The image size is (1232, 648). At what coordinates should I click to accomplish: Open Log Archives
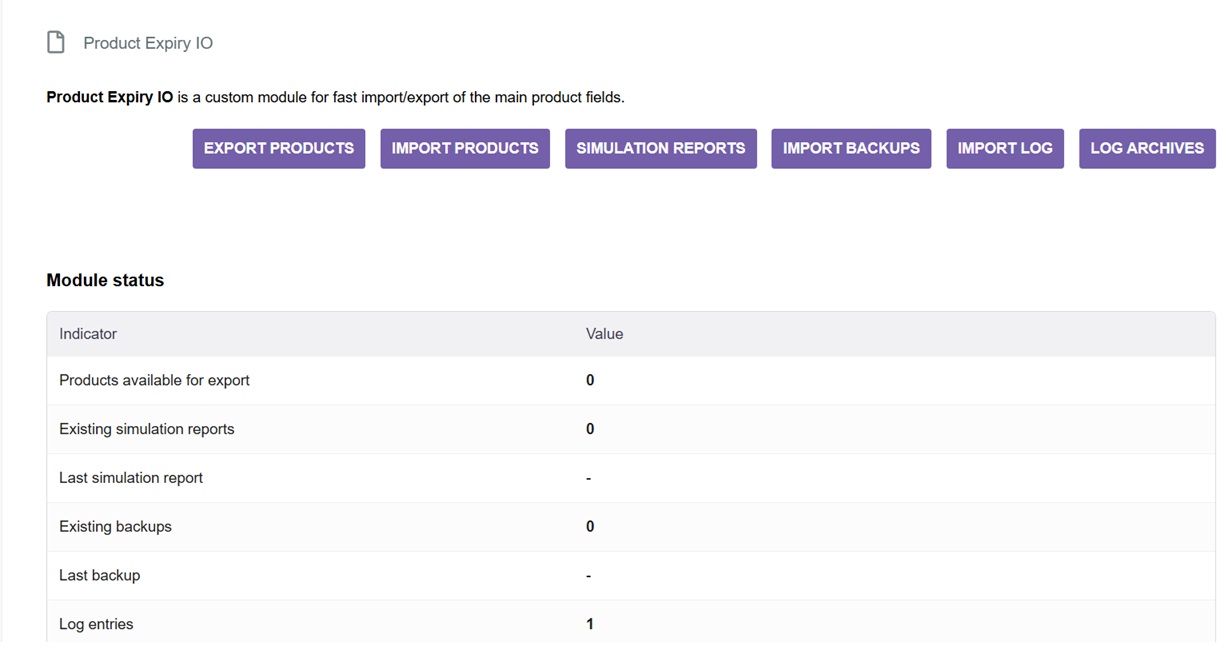point(1147,148)
